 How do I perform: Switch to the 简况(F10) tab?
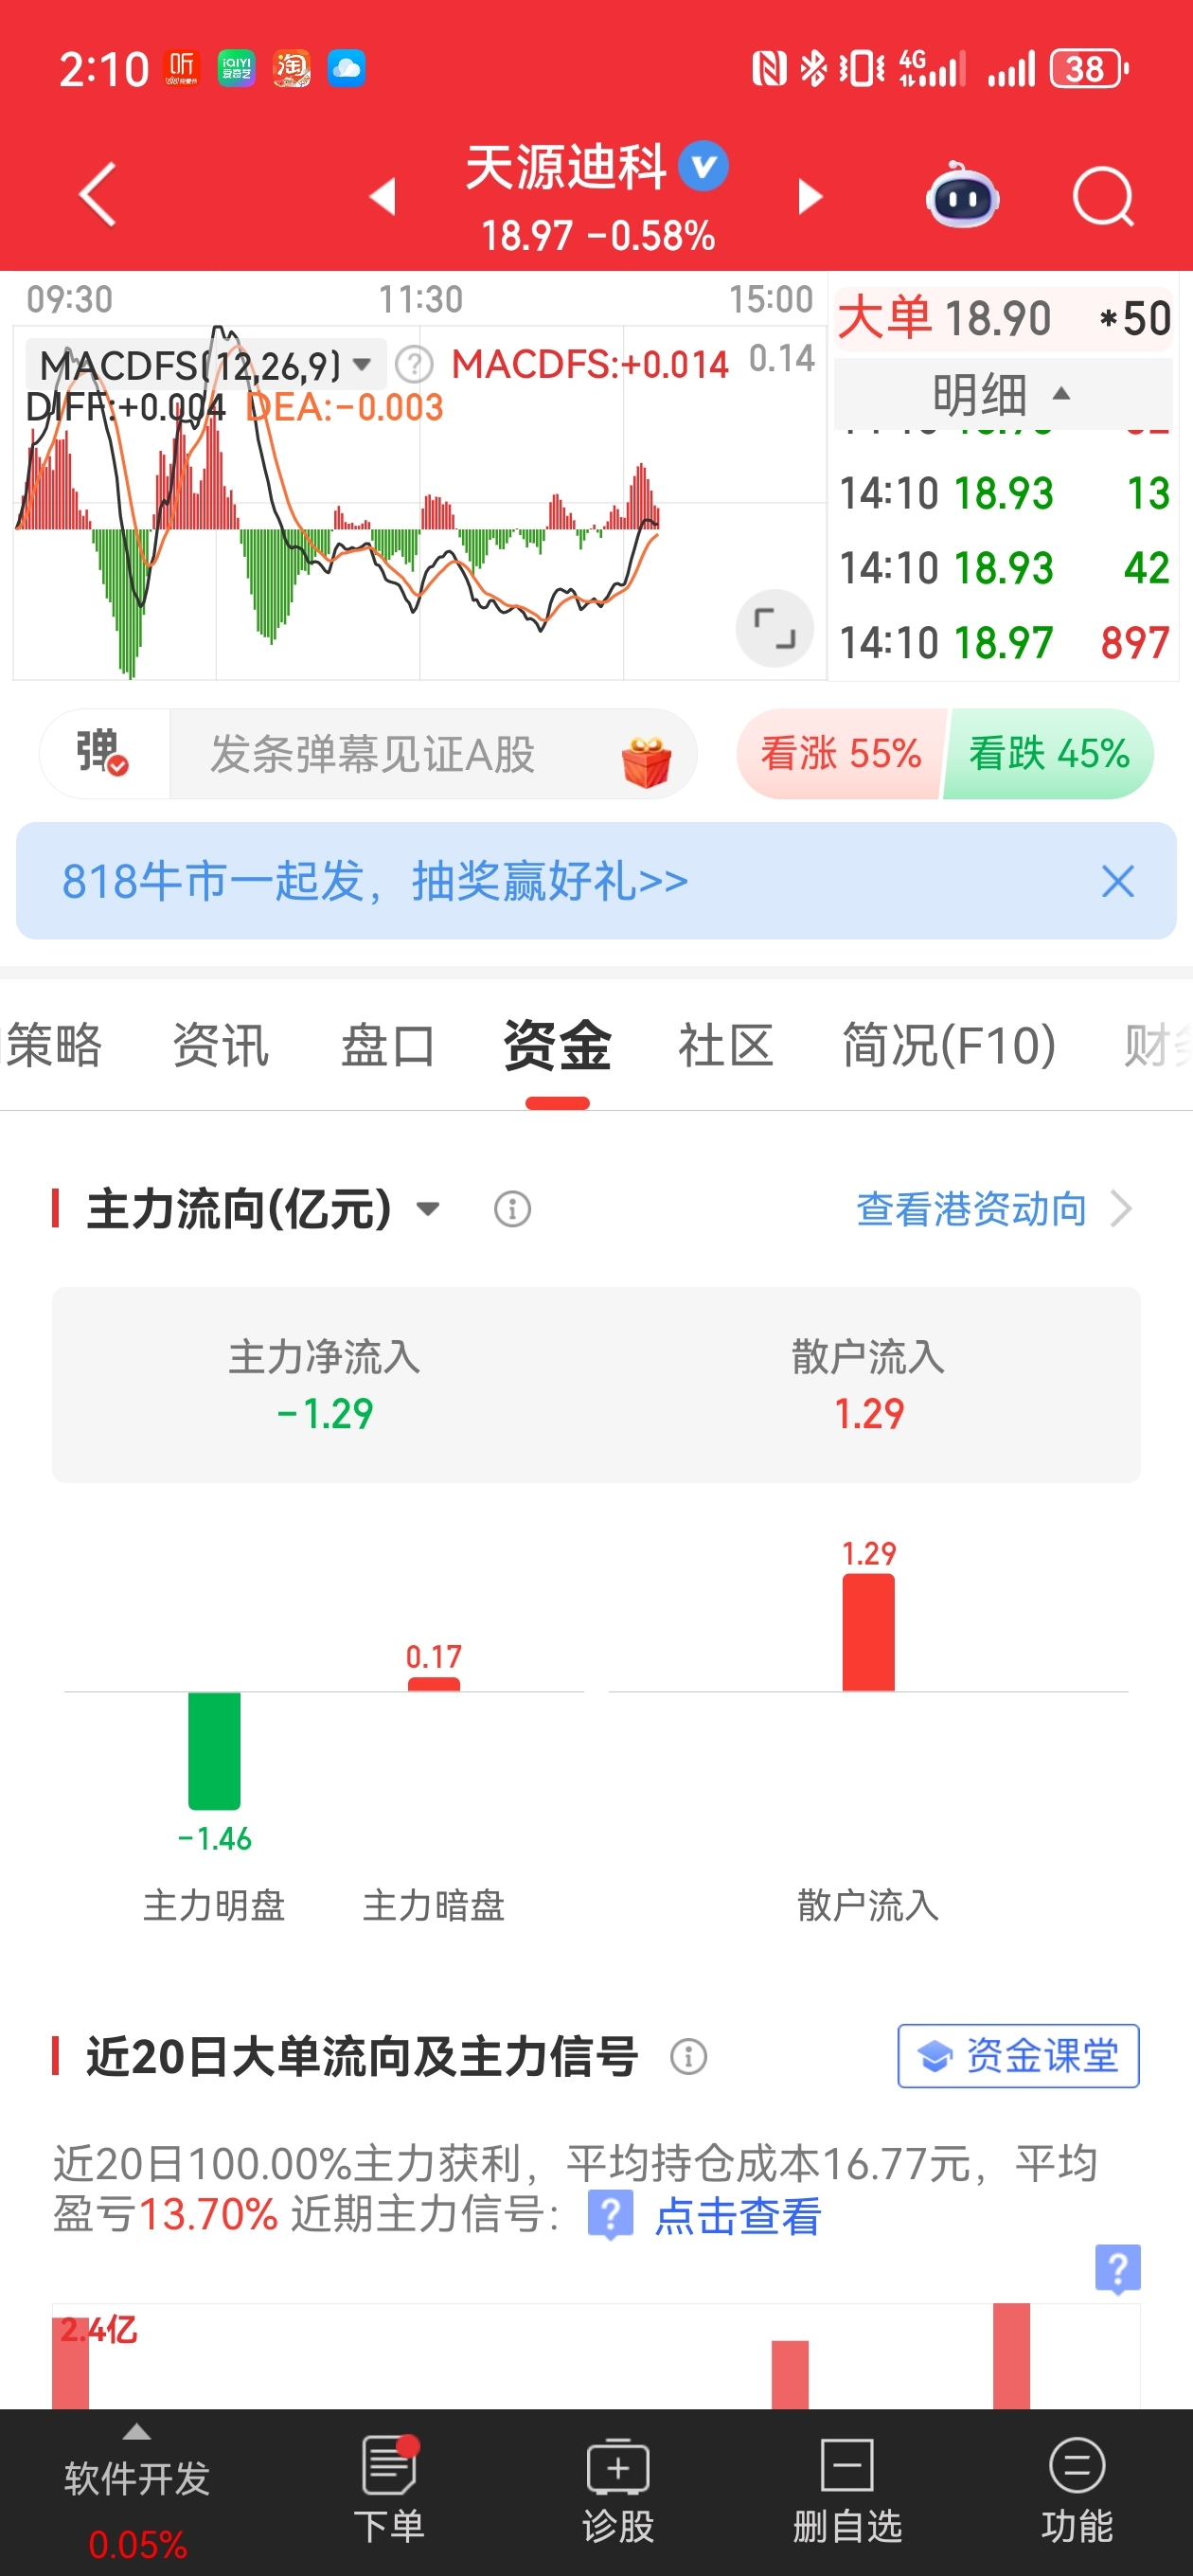948,1045
